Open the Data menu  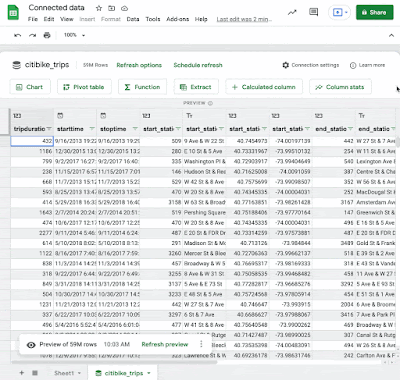[133, 19]
